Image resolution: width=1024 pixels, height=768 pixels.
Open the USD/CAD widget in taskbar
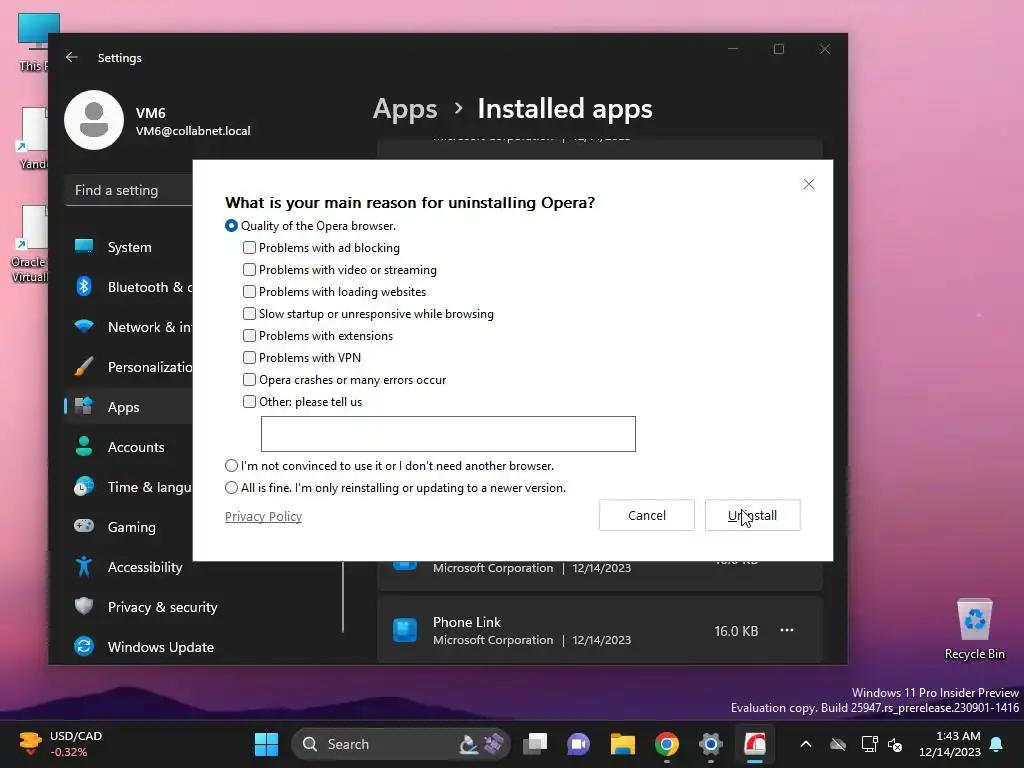(x=59, y=744)
